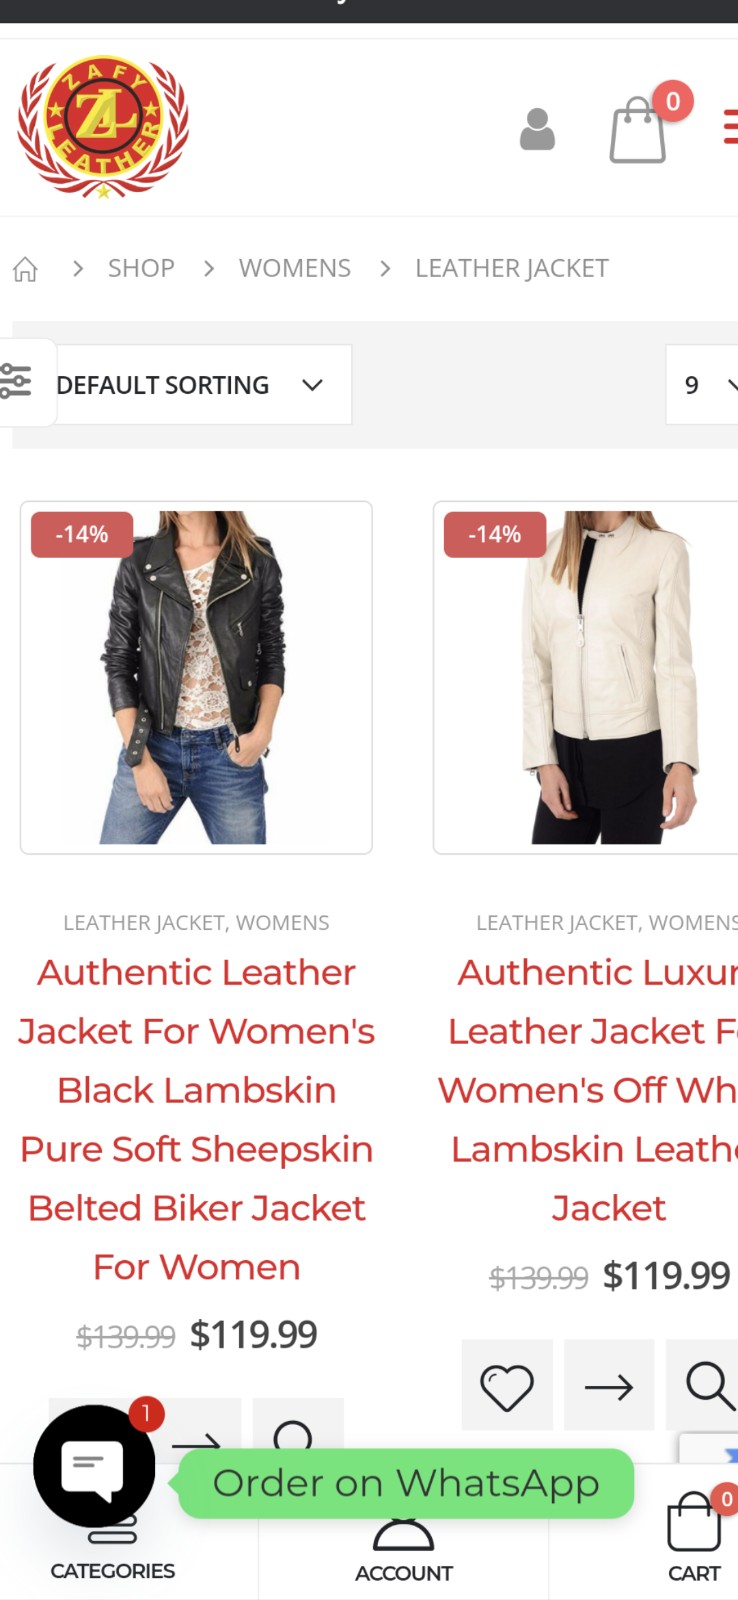The width and height of the screenshot is (738, 1600).
Task: Add off-white jacket to wishlist heart
Action: click(507, 1385)
